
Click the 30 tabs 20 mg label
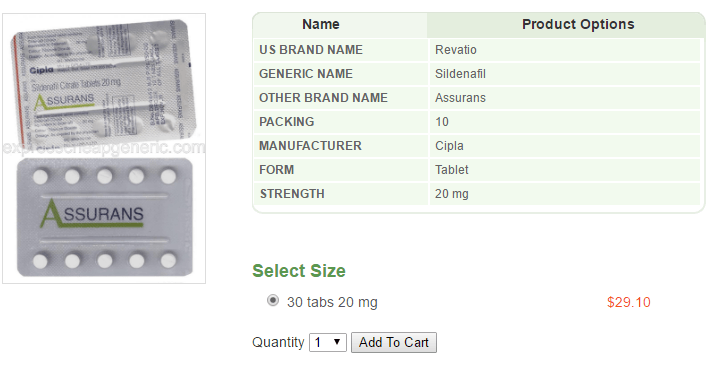pos(332,302)
